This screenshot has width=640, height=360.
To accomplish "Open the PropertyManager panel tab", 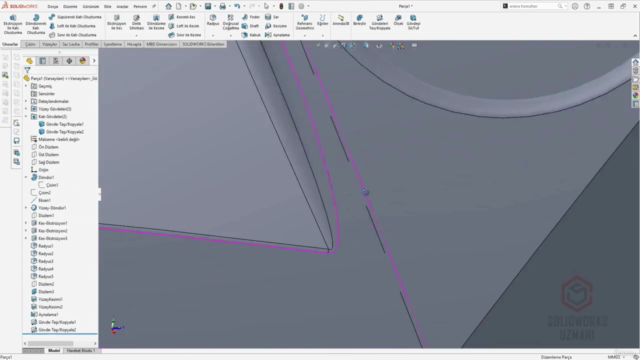I will pyautogui.click(x=42, y=61).
